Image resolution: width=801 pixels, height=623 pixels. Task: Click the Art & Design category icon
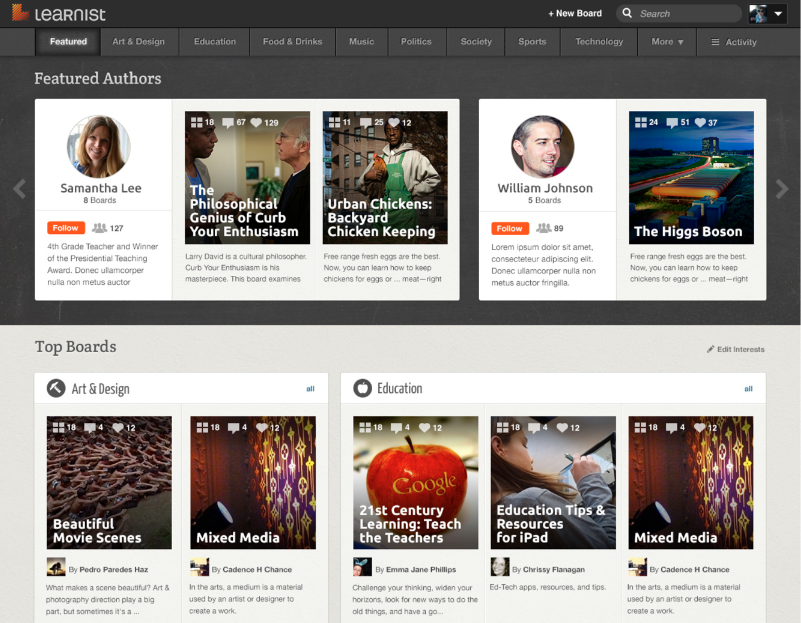point(56,388)
